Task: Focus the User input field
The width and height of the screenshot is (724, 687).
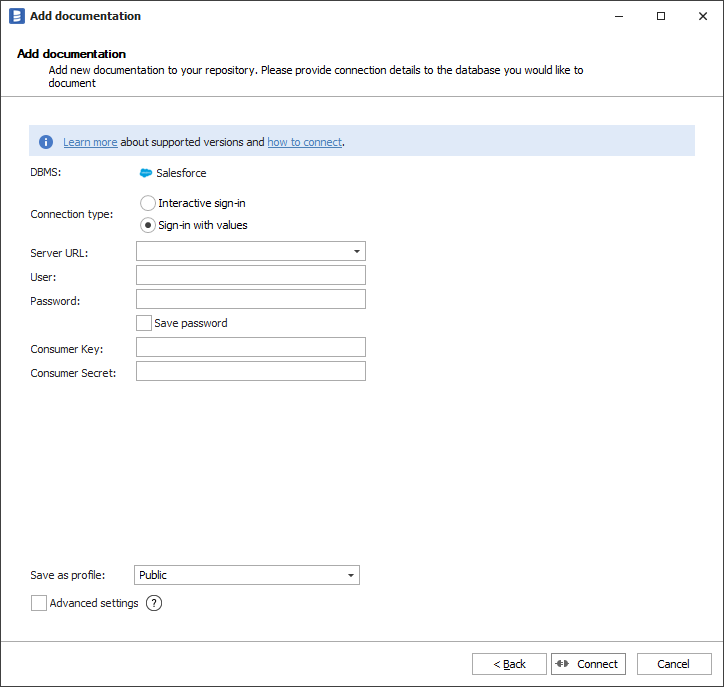Action: (x=250, y=275)
